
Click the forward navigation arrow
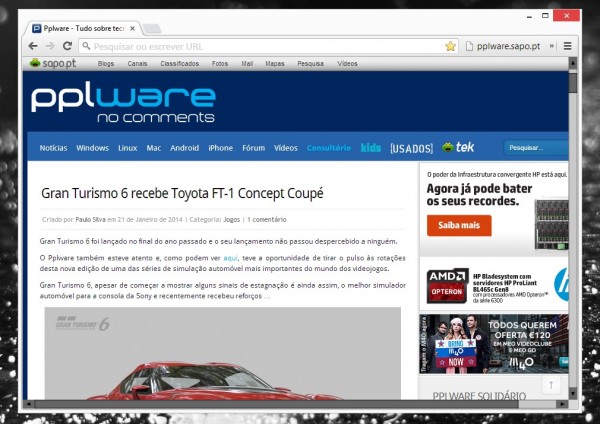coord(50,46)
